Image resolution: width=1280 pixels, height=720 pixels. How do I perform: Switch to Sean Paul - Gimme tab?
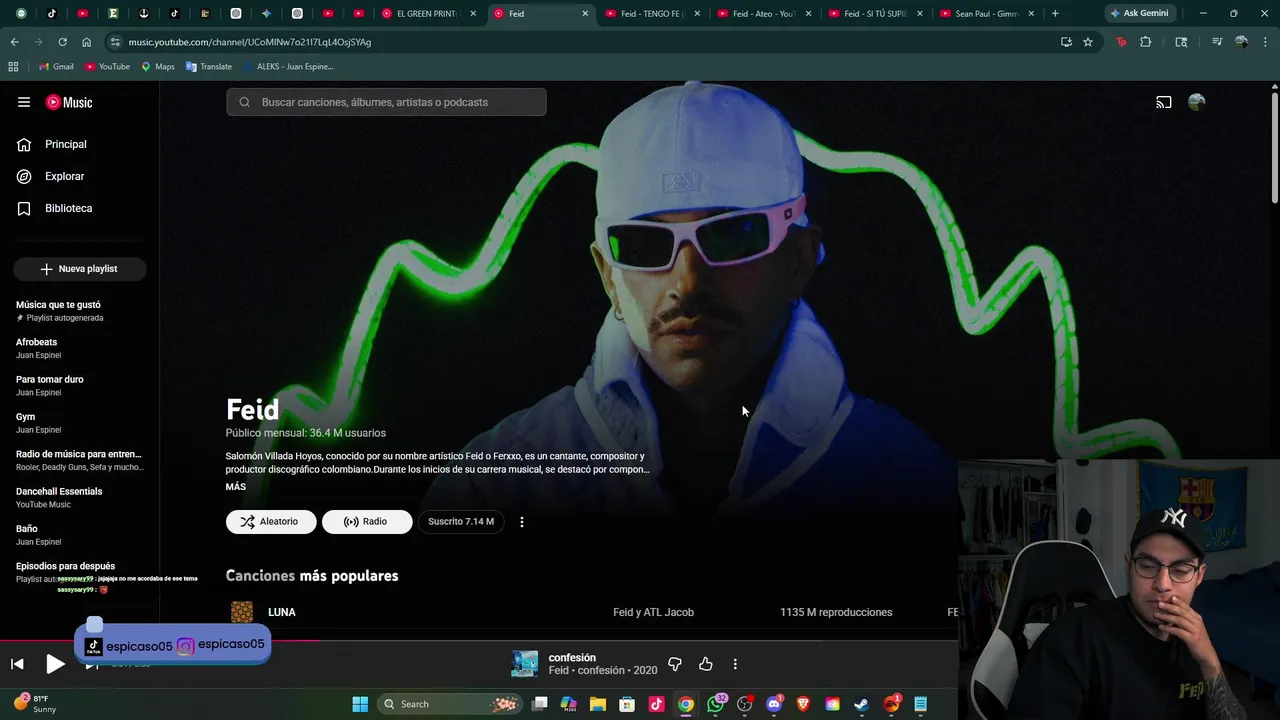coord(989,14)
